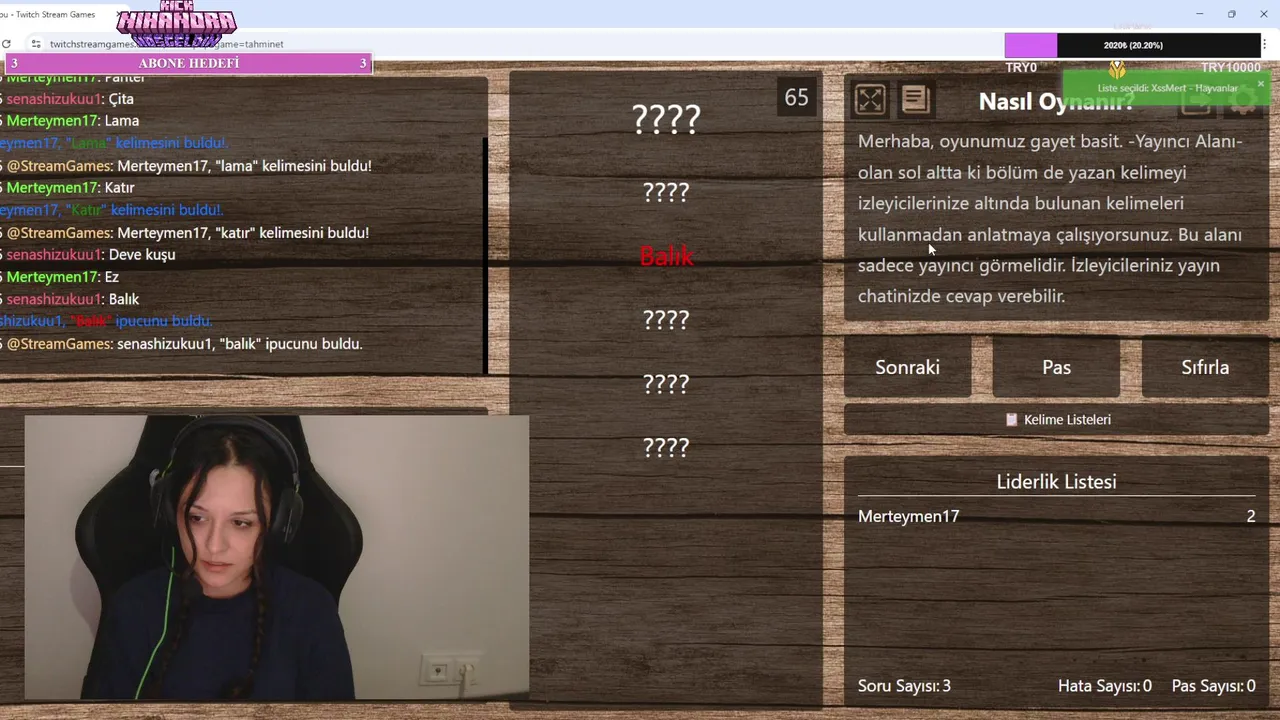
Task: Click the Sıfırla reset button
Action: coord(1205,367)
